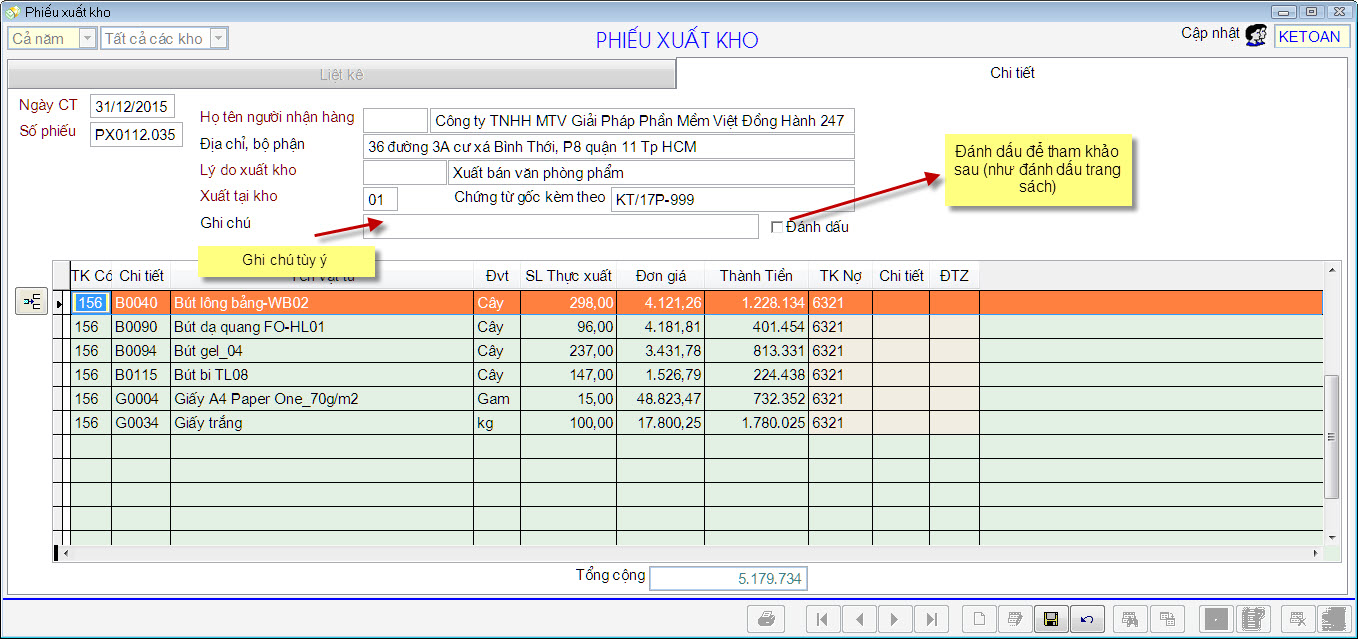Expand the Tất cả các kho dropdown
The width and height of the screenshot is (1358, 639).
(218, 39)
